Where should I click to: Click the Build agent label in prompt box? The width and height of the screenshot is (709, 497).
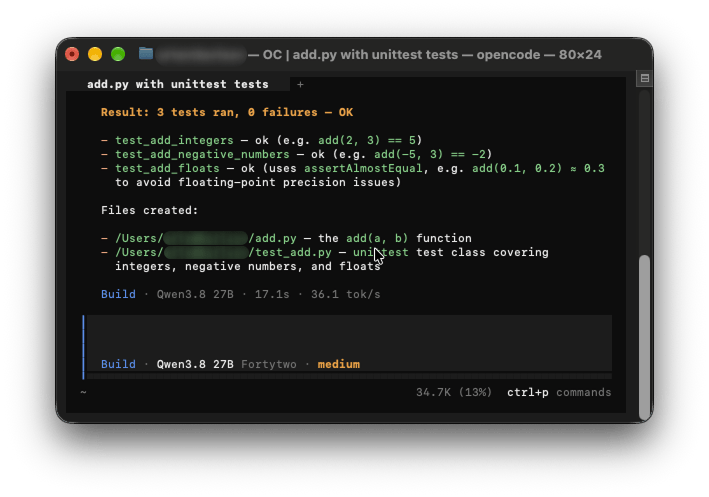point(118,364)
